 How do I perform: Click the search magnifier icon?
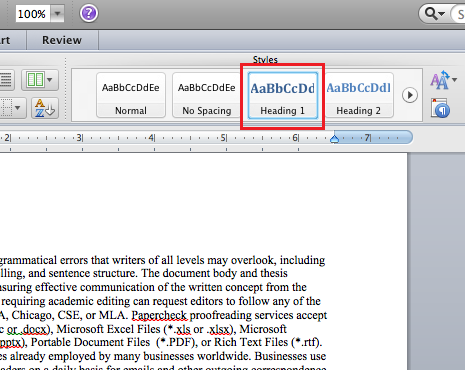(x=431, y=14)
